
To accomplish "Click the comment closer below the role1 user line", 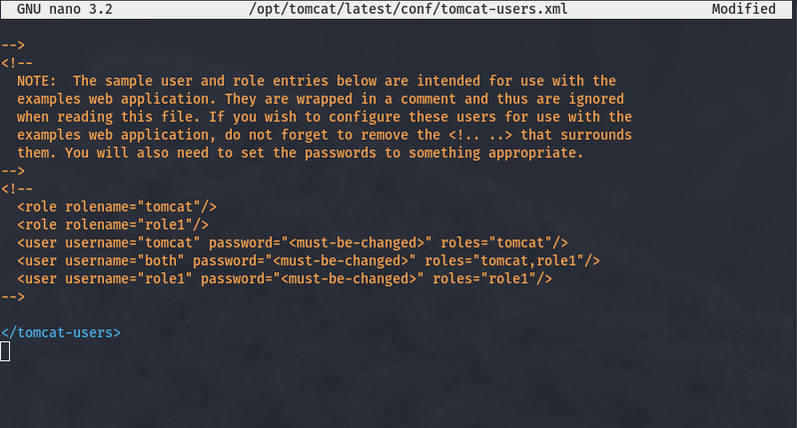I will pyautogui.click(x=13, y=296).
